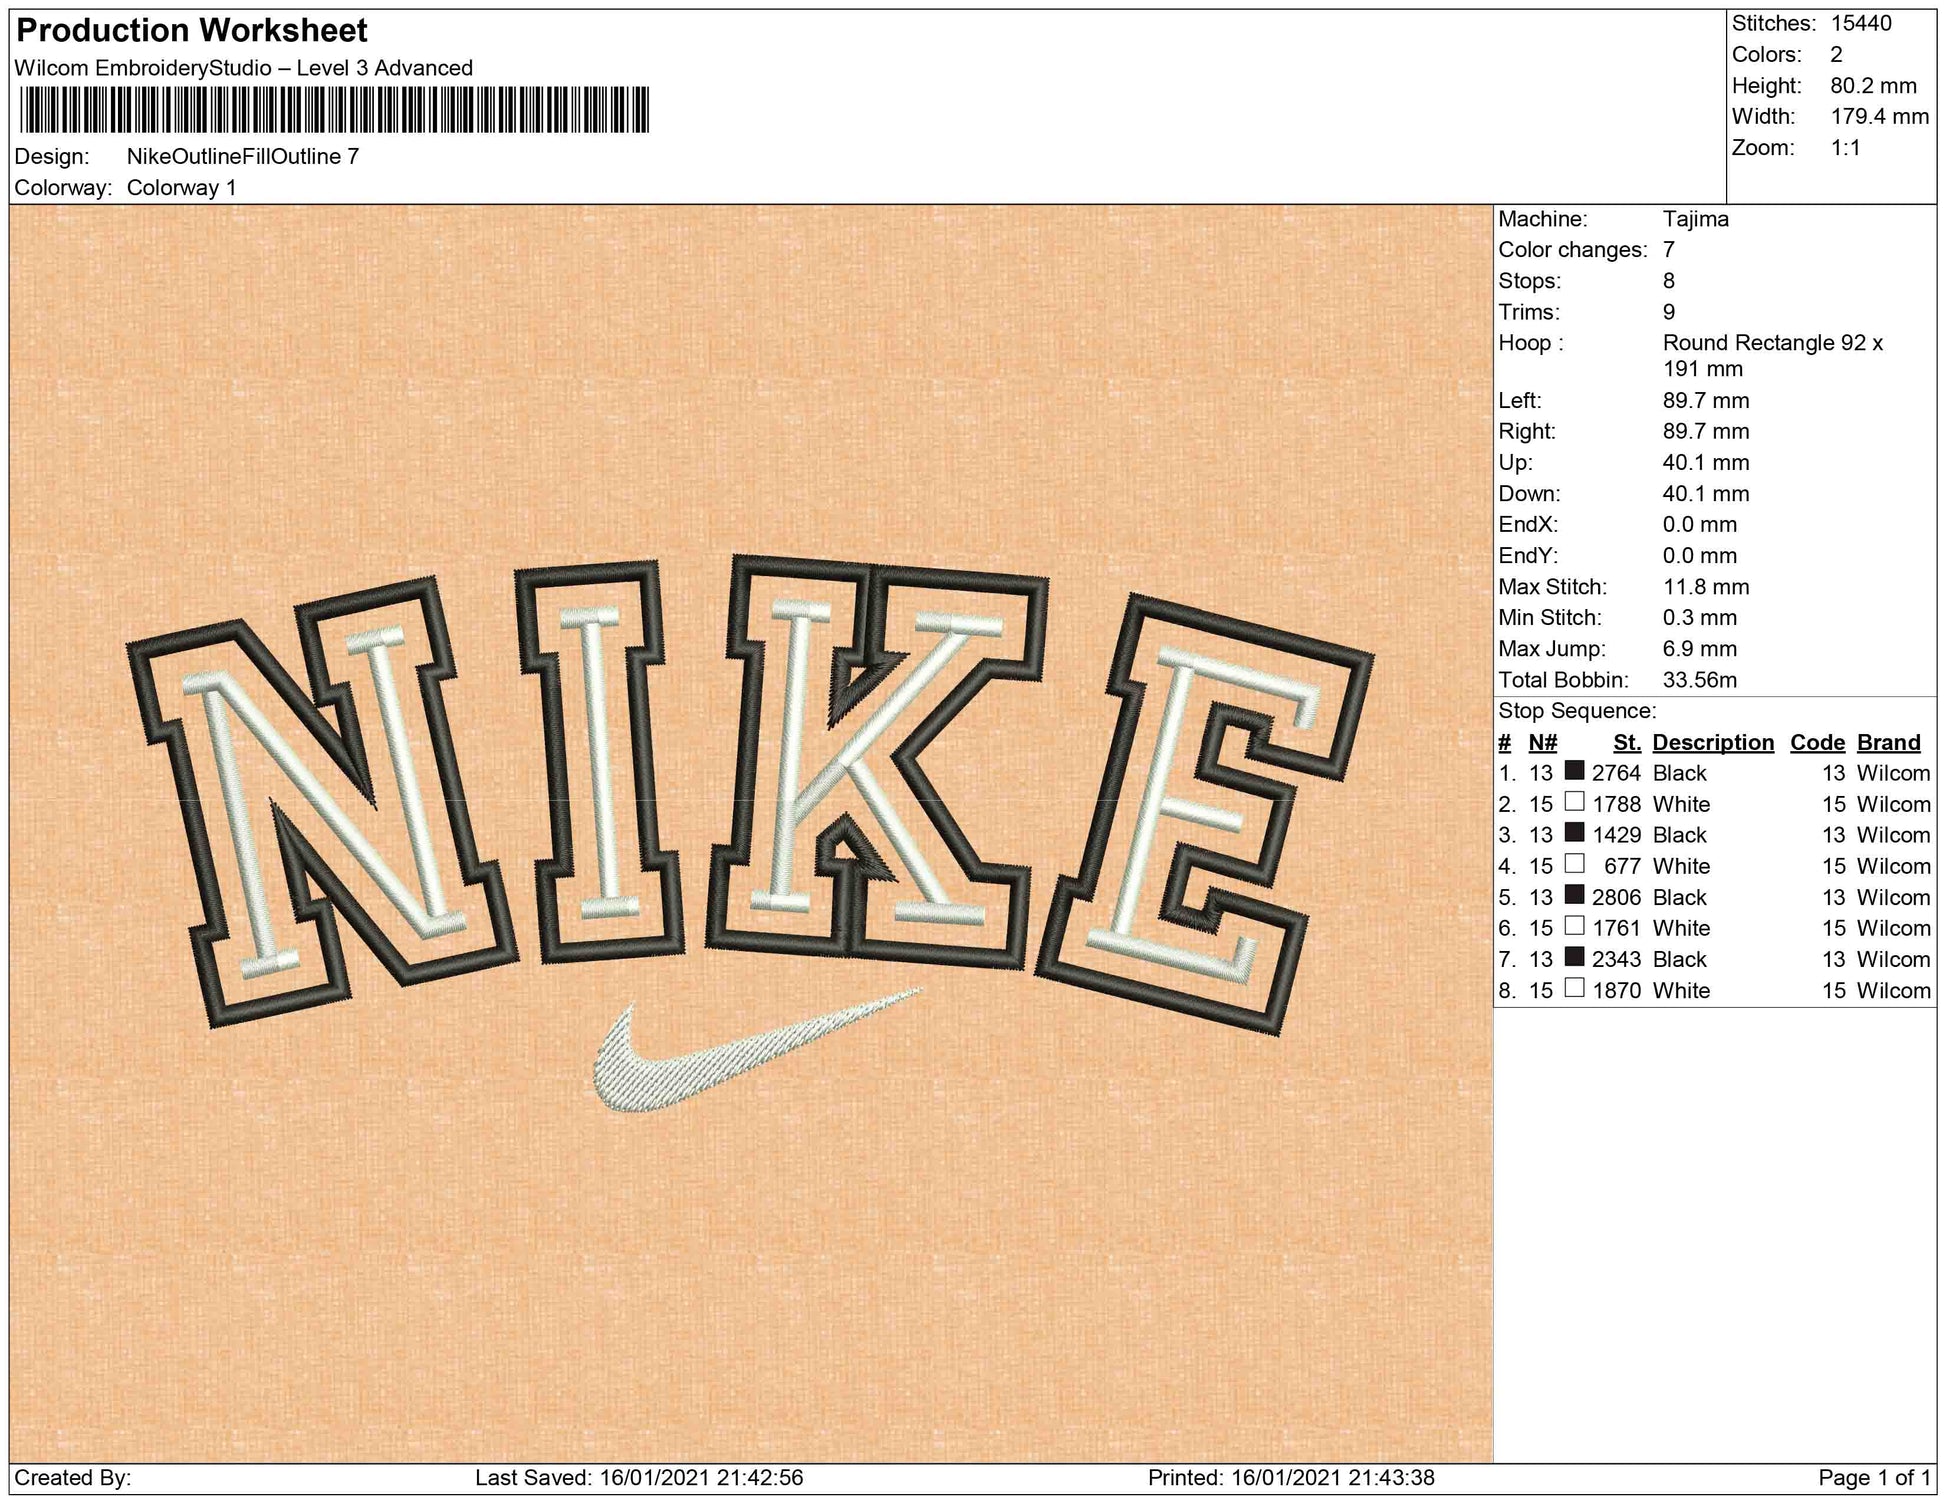The width and height of the screenshot is (1946, 1497).
Task: Click the St. column header
Action: coord(1626,742)
